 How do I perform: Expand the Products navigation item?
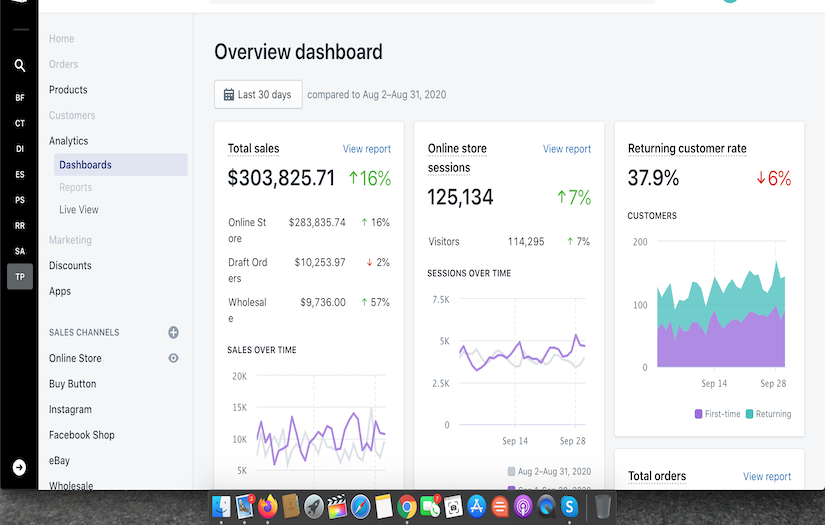point(68,90)
